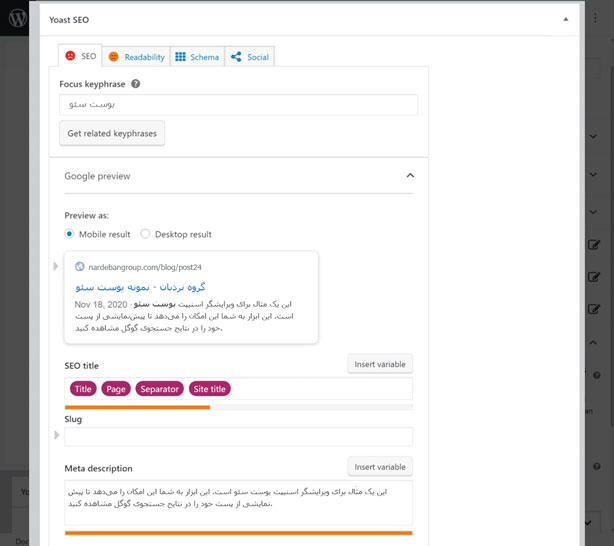Click into the Slug field
The image size is (614, 546).
click(238, 436)
